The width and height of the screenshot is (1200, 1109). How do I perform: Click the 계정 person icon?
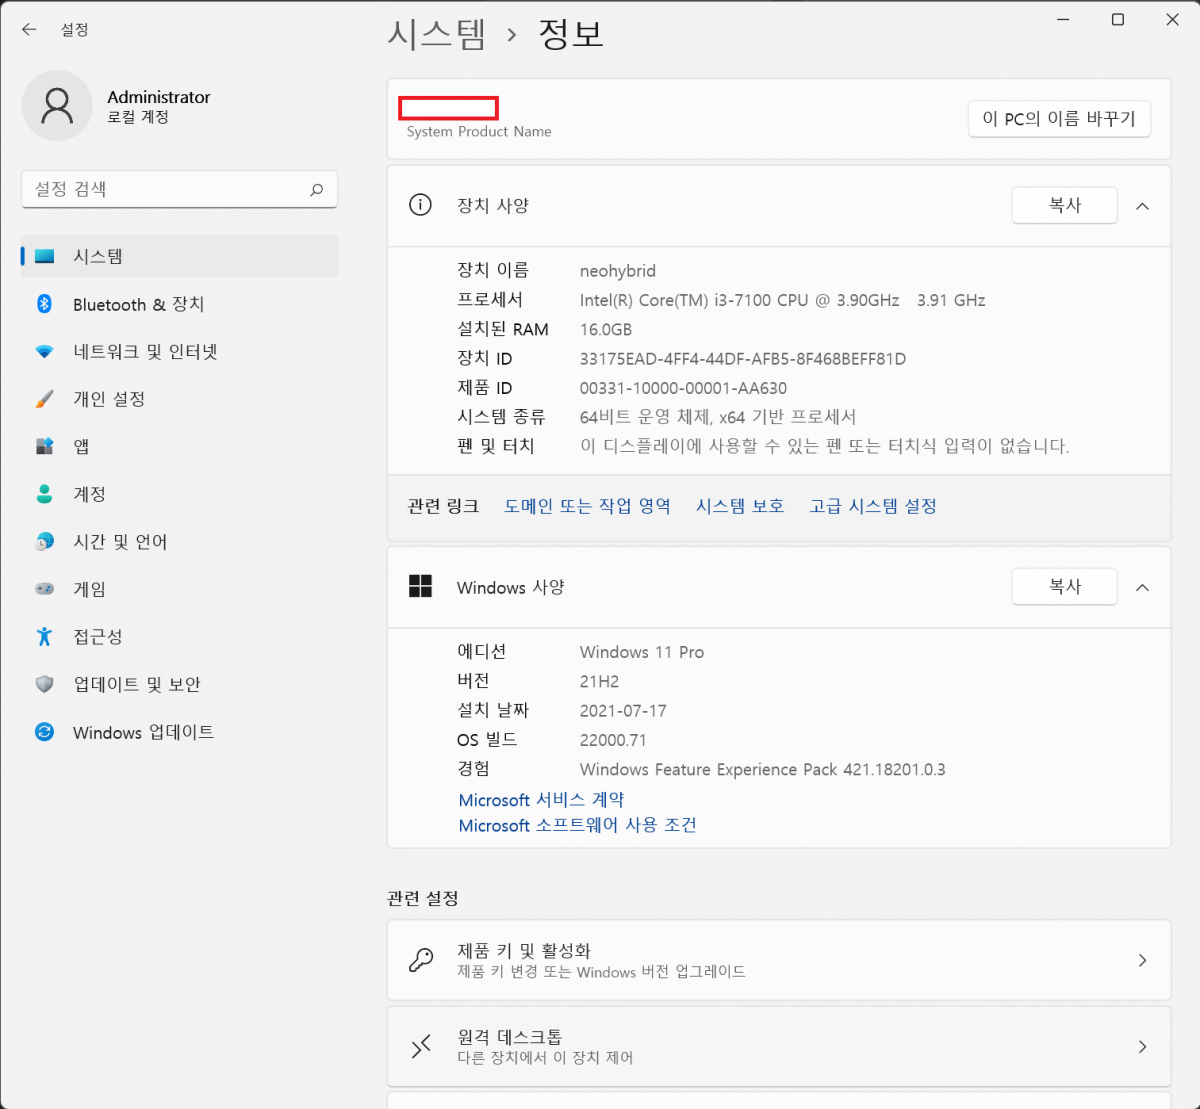coord(44,494)
